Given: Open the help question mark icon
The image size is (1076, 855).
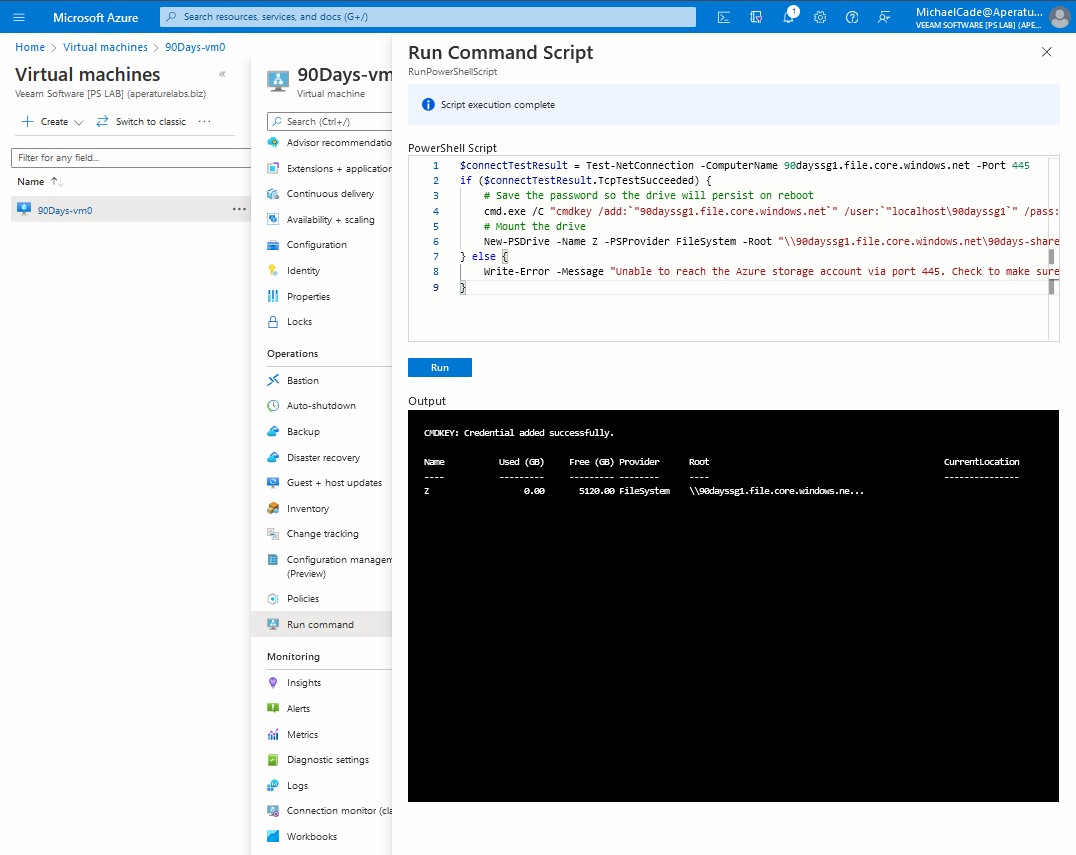Looking at the screenshot, I should pyautogui.click(x=852, y=17).
